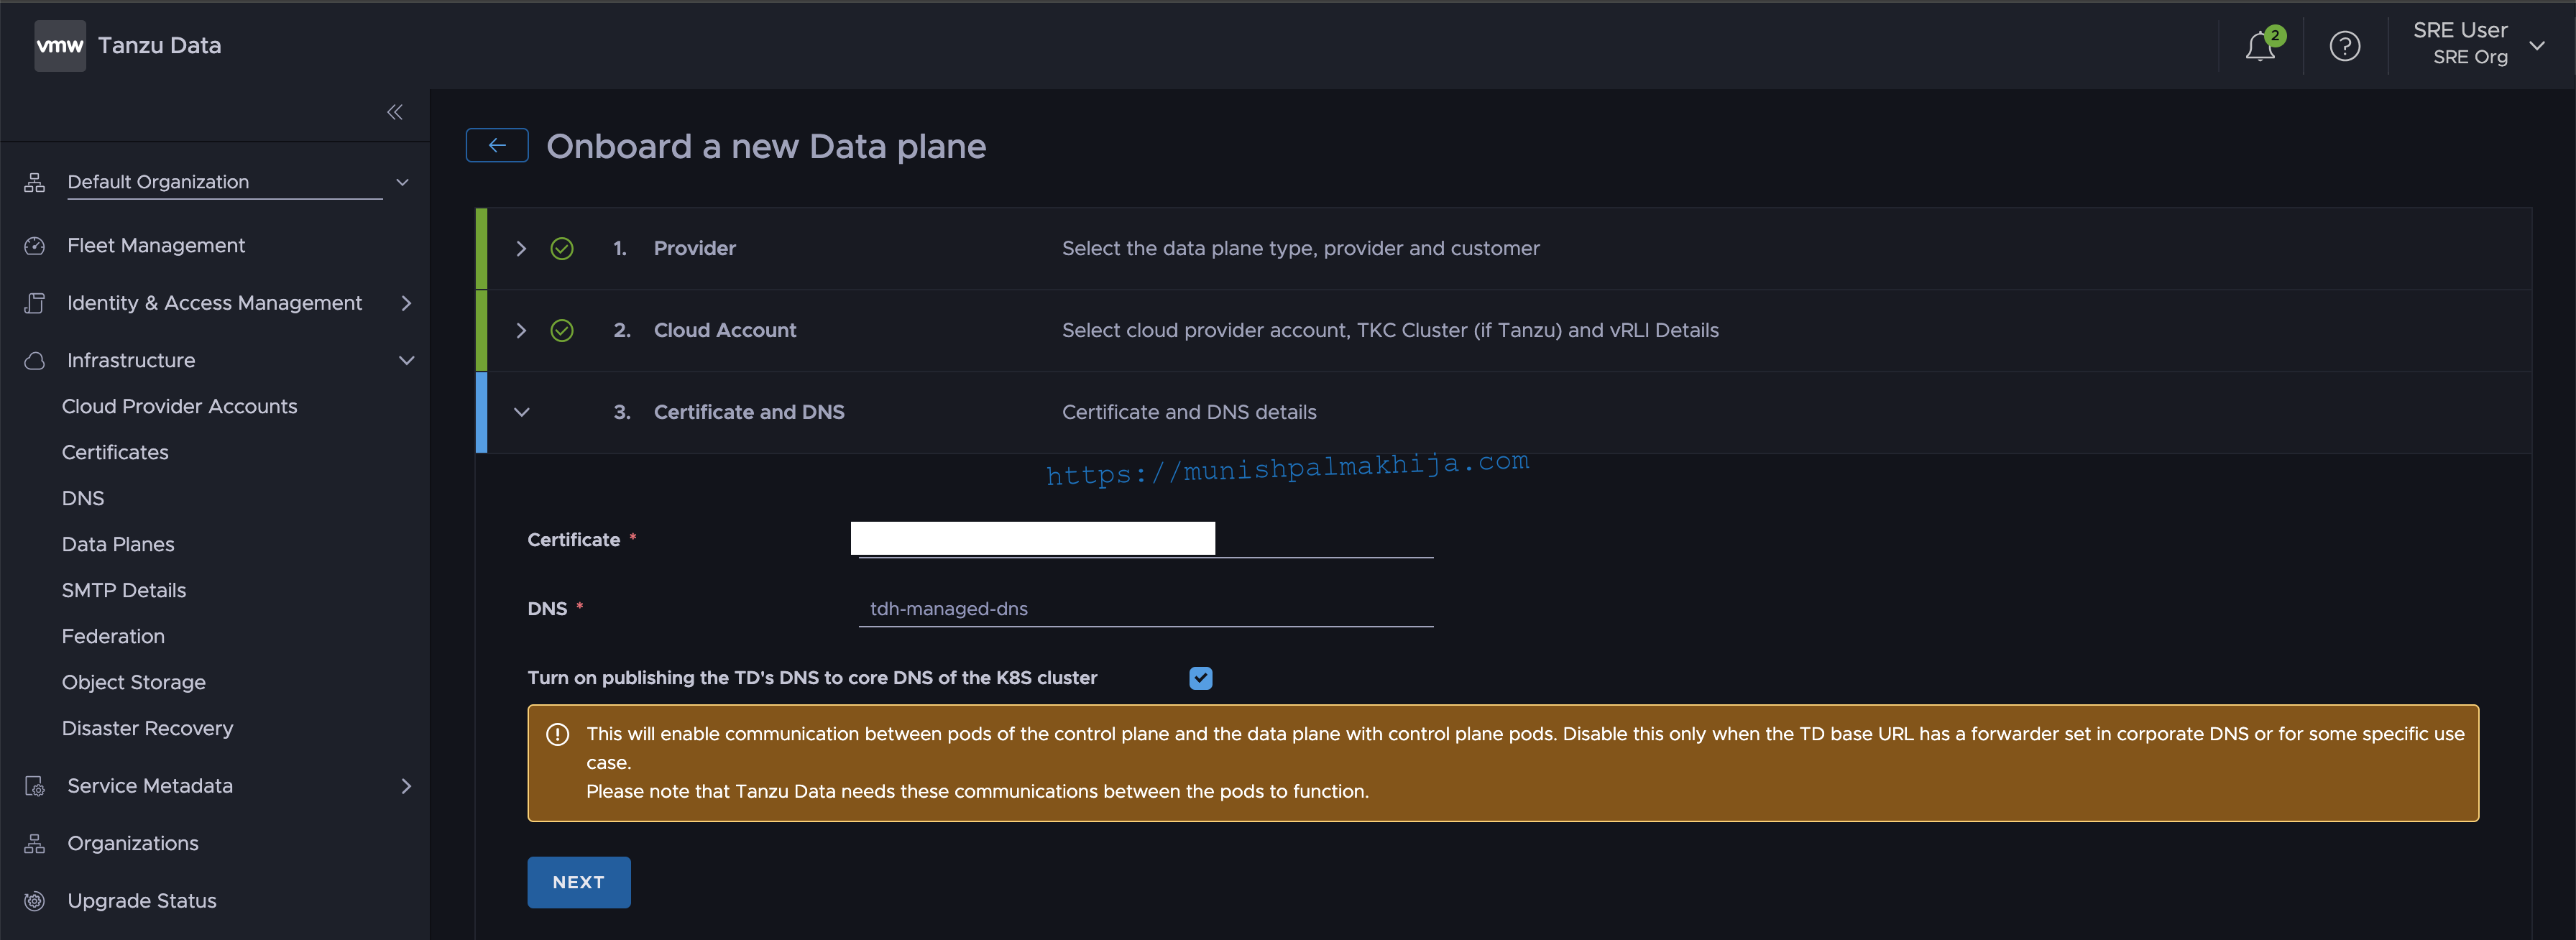Click the Organizations hierarchy icon
Viewport: 2576px width, 940px height.
pyautogui.click(x=35, y=844)
